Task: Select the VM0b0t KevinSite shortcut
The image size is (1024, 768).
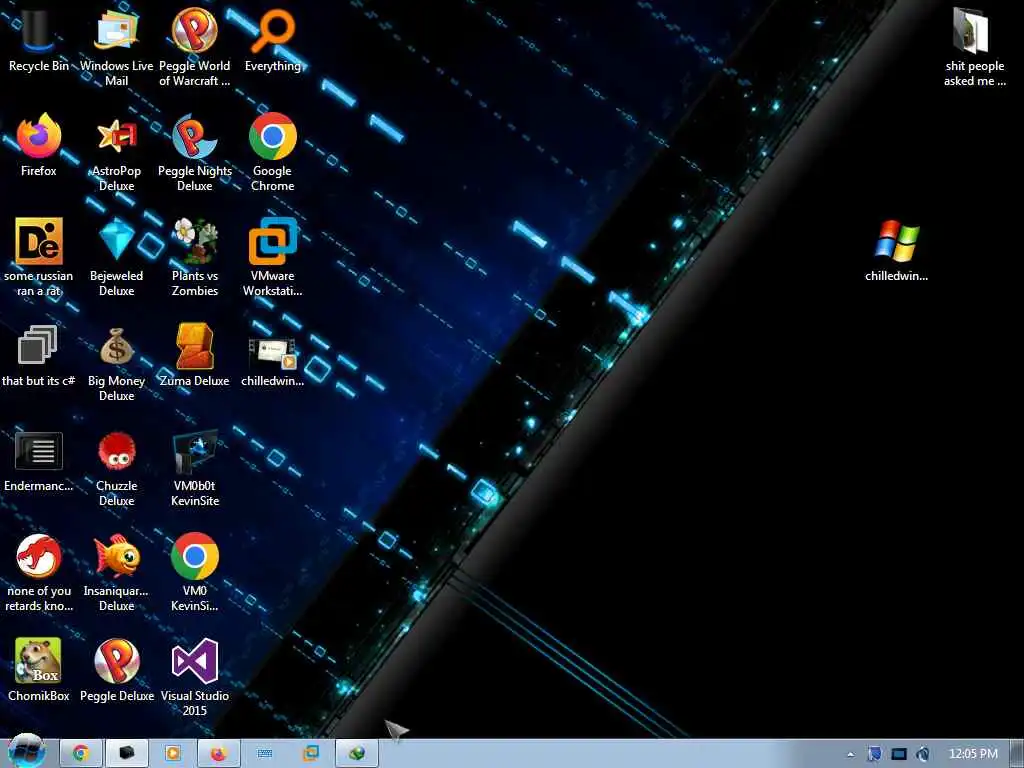Action: click(x=195, y=469)
